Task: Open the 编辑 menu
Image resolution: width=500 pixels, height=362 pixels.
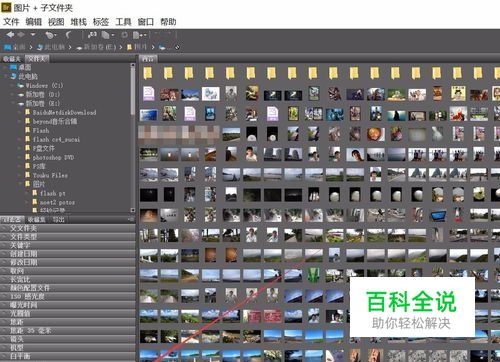Action: [x=34, y=22]
